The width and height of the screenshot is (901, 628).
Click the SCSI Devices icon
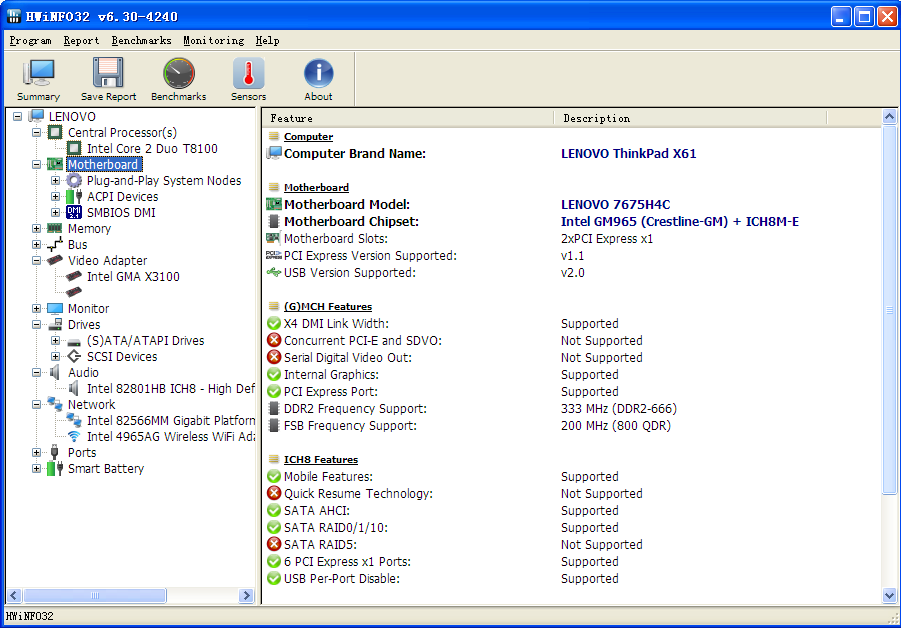pyautogui.click(x=74, y=357)
